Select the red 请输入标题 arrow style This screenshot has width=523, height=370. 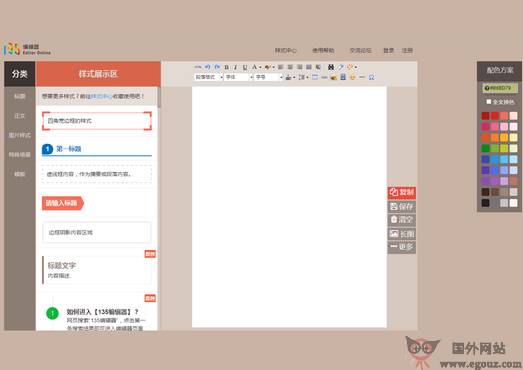(x=63, y=203)
